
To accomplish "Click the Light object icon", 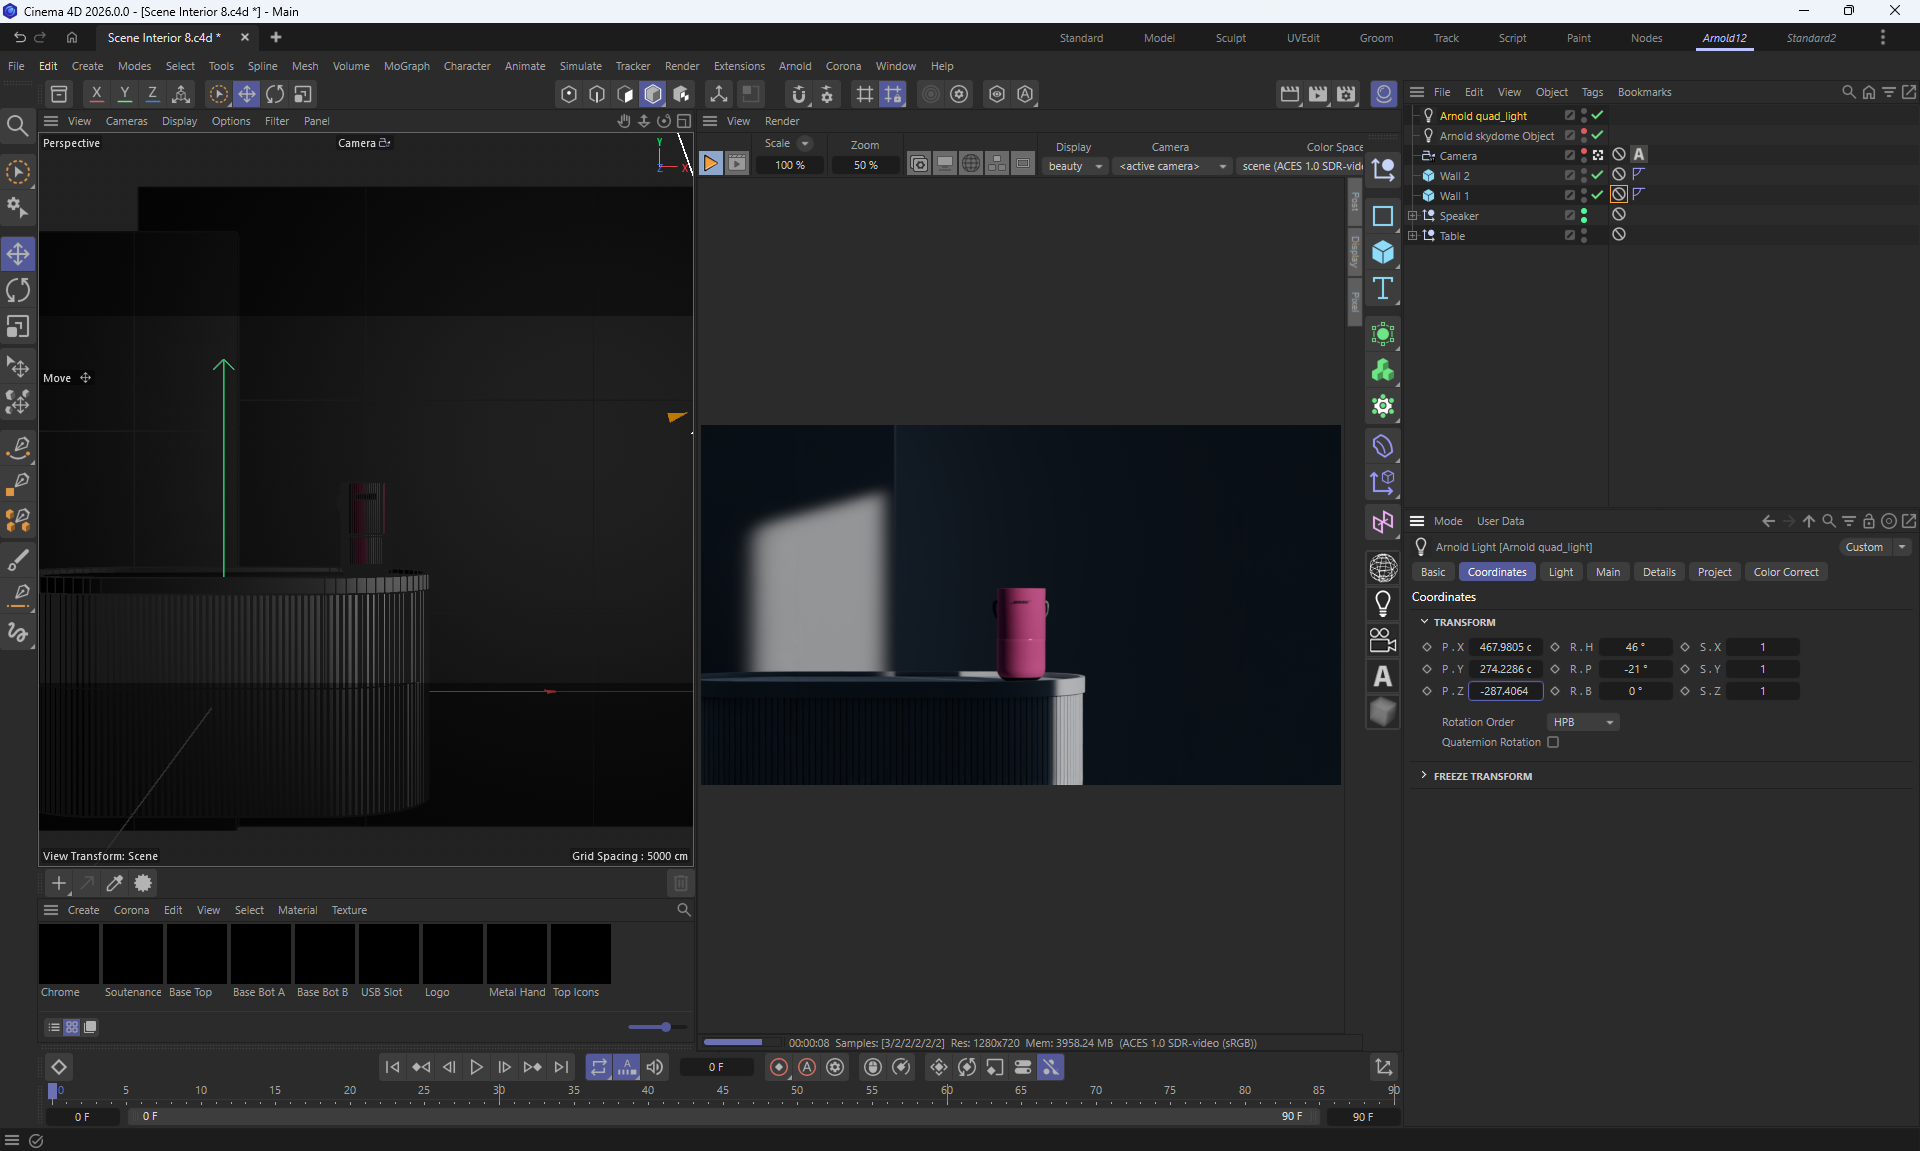I will tap(1383, 604).
